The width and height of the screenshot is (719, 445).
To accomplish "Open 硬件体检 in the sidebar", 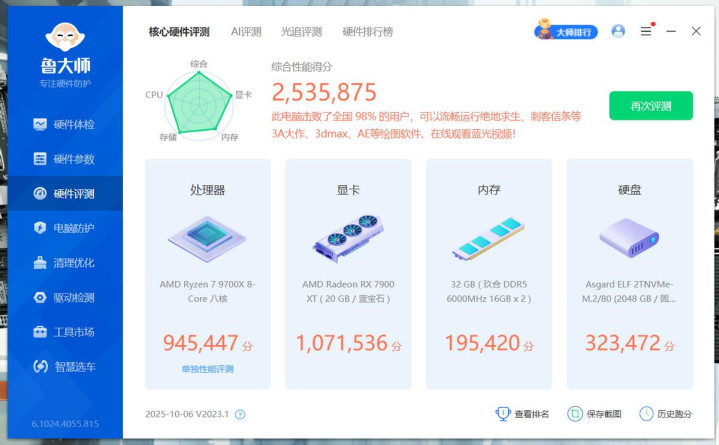I will pyautogui.click(x=65, y=124).
